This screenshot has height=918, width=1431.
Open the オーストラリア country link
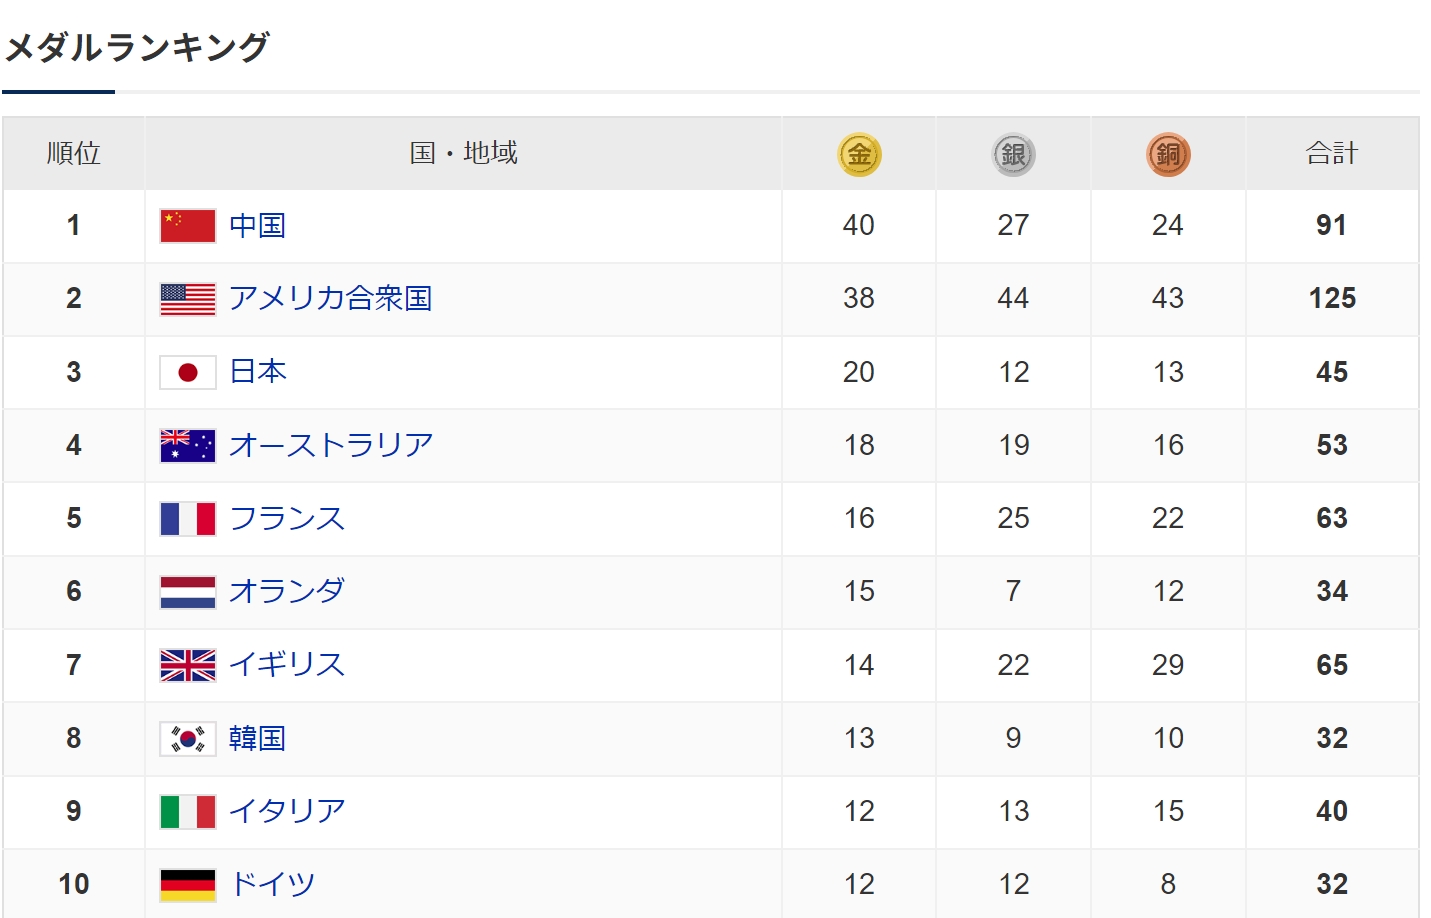[x=331, y=445]
